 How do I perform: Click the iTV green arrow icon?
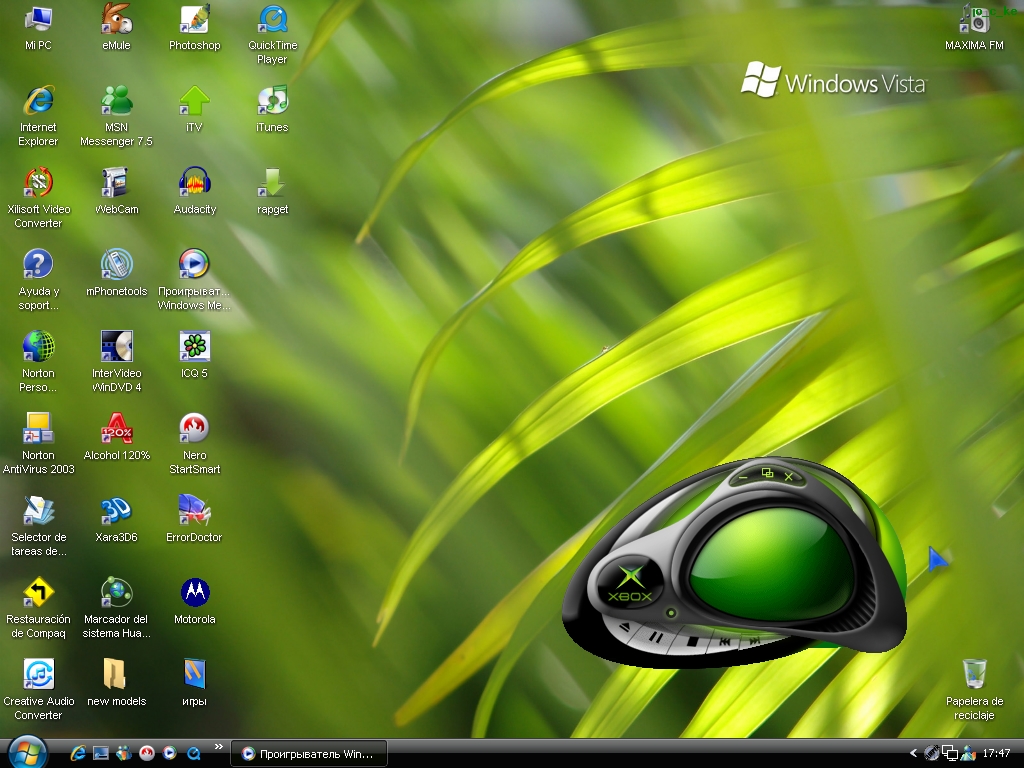coord(195,101)
